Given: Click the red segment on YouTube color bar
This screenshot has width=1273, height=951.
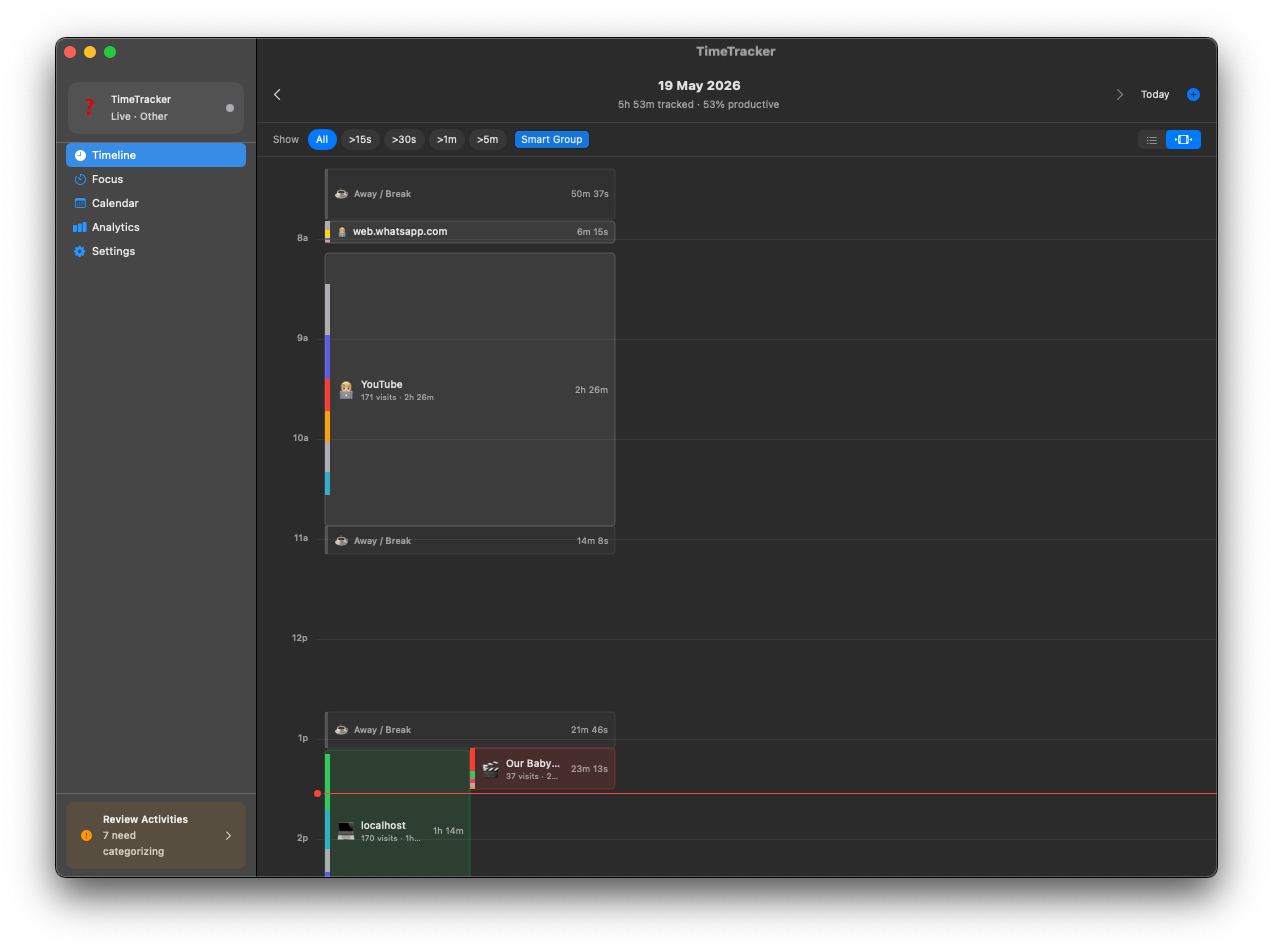Looking at the screenshot, I should click(327, 395).
